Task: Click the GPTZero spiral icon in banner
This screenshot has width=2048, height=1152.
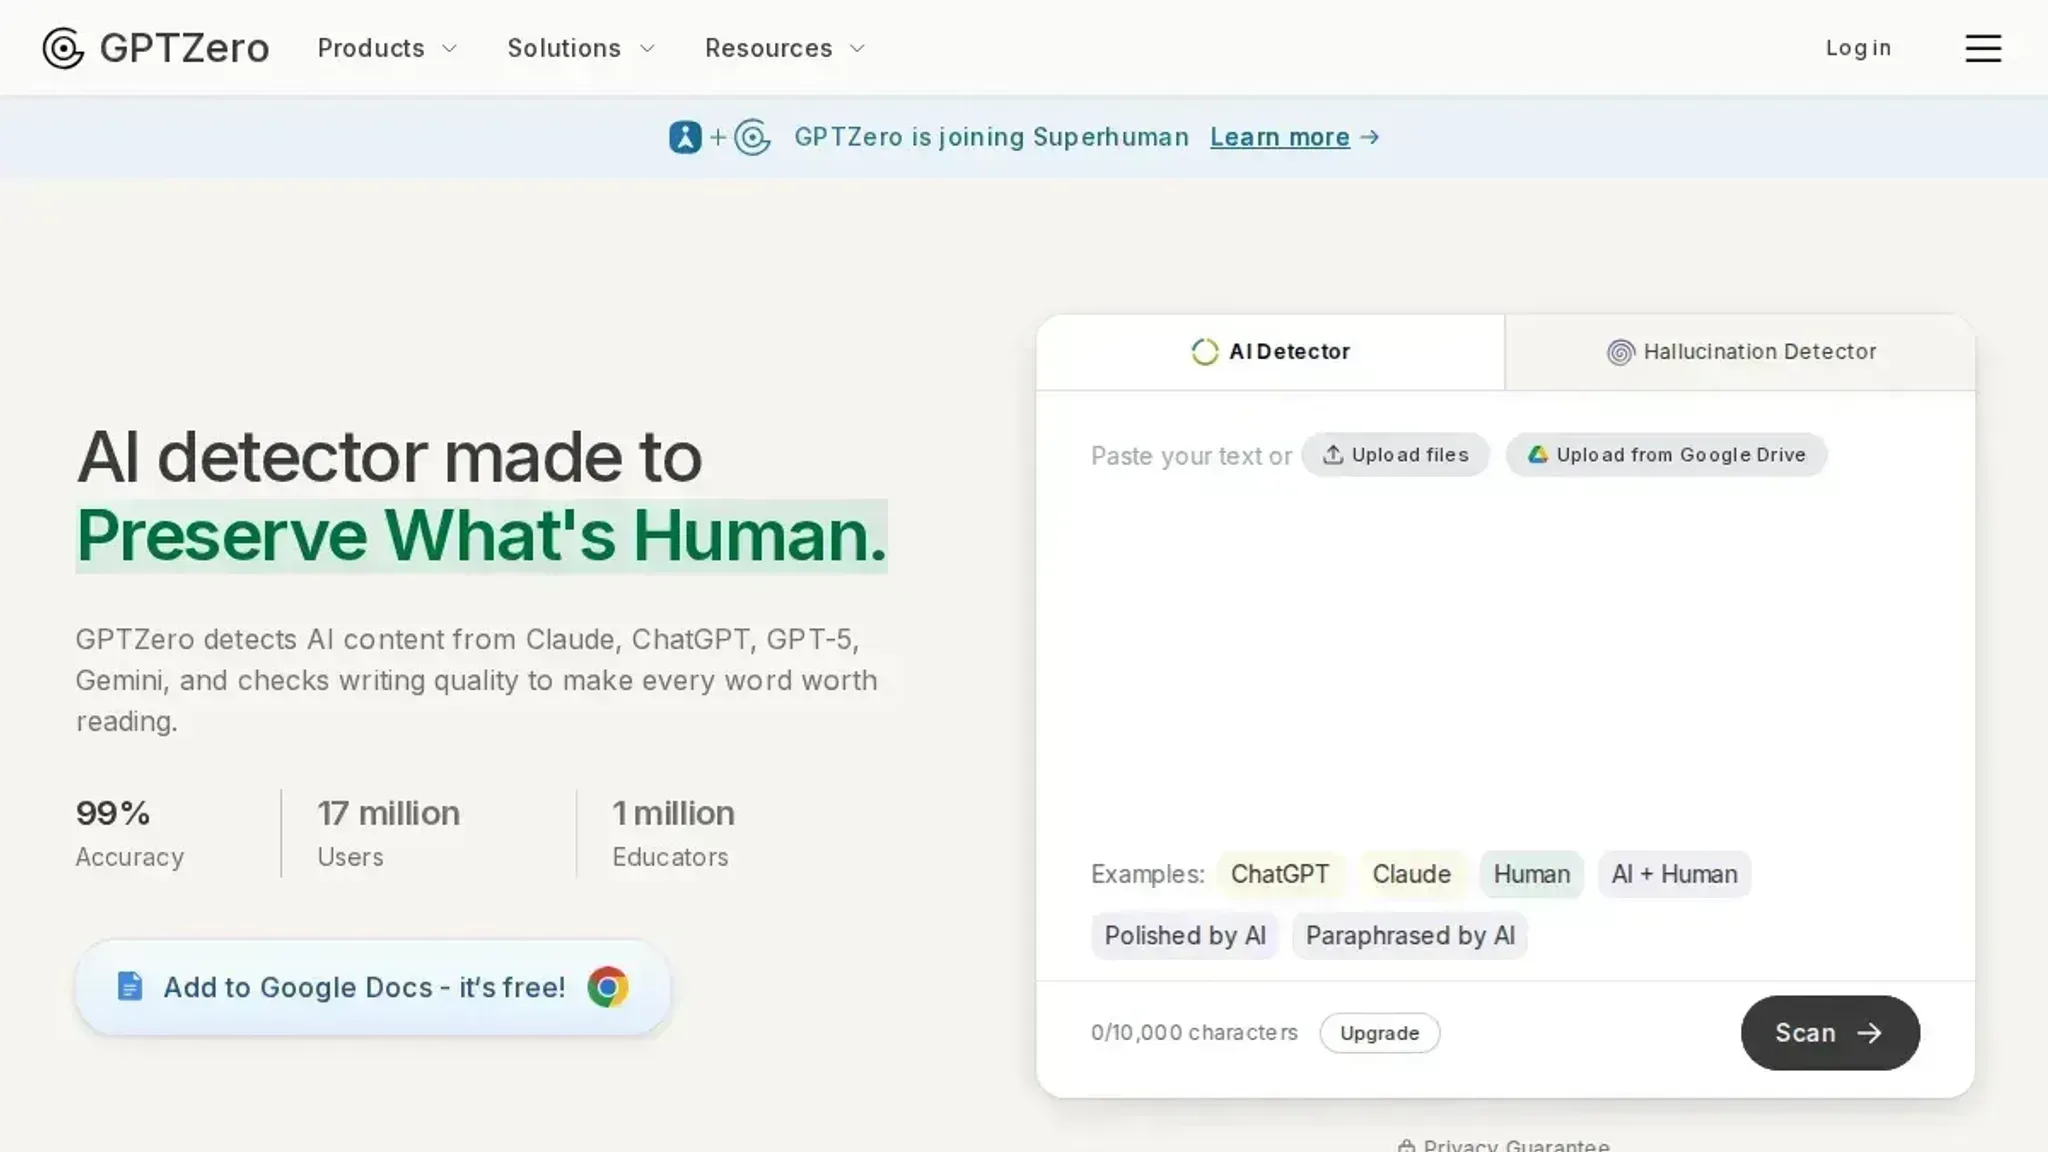Action: 752,137
